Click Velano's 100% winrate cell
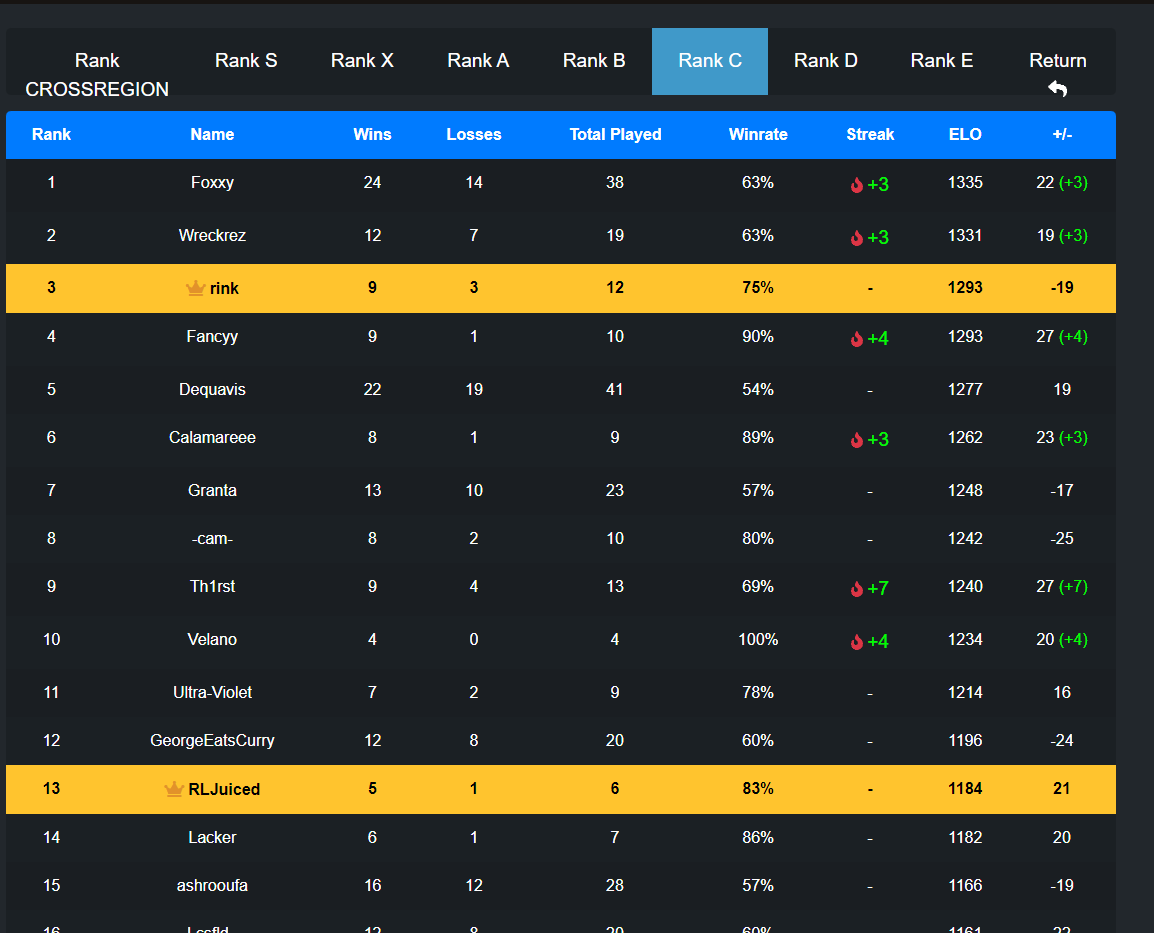Screen dimensions: 1154x933 point(758,639)
